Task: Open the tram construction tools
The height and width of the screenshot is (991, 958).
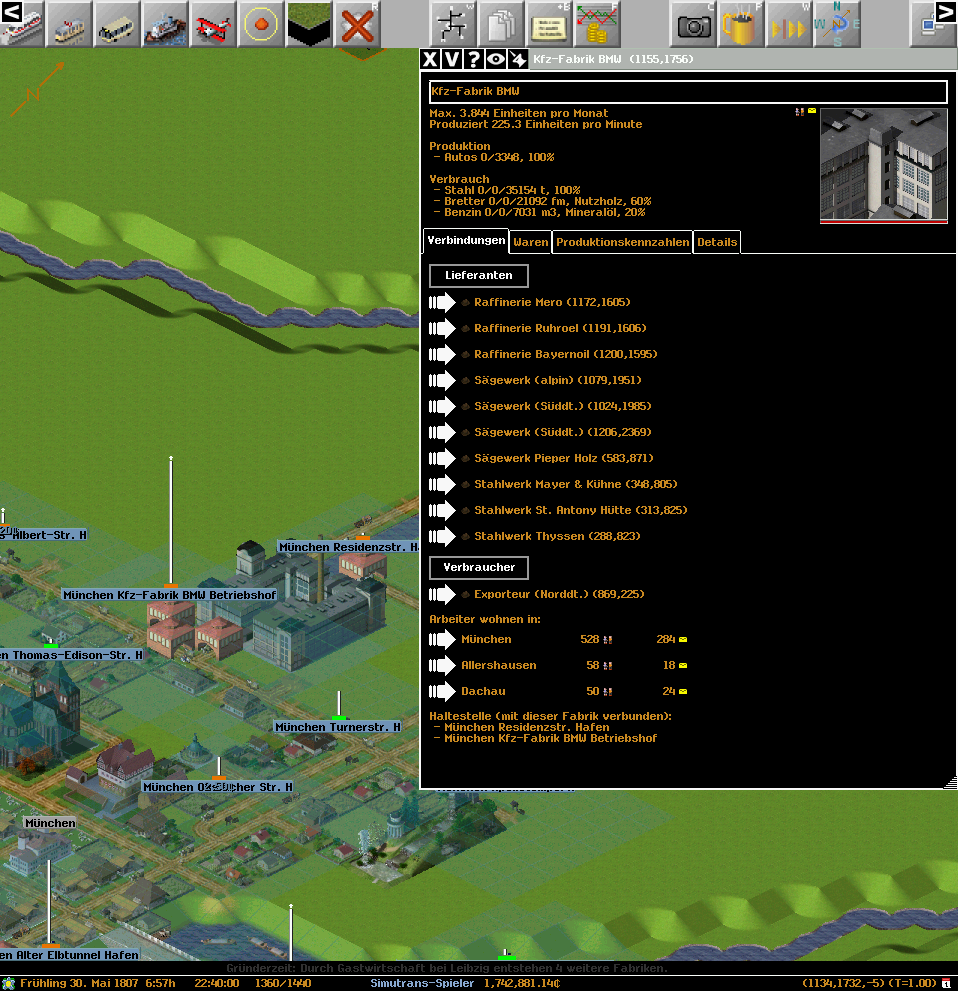Action: coord(70,24)
